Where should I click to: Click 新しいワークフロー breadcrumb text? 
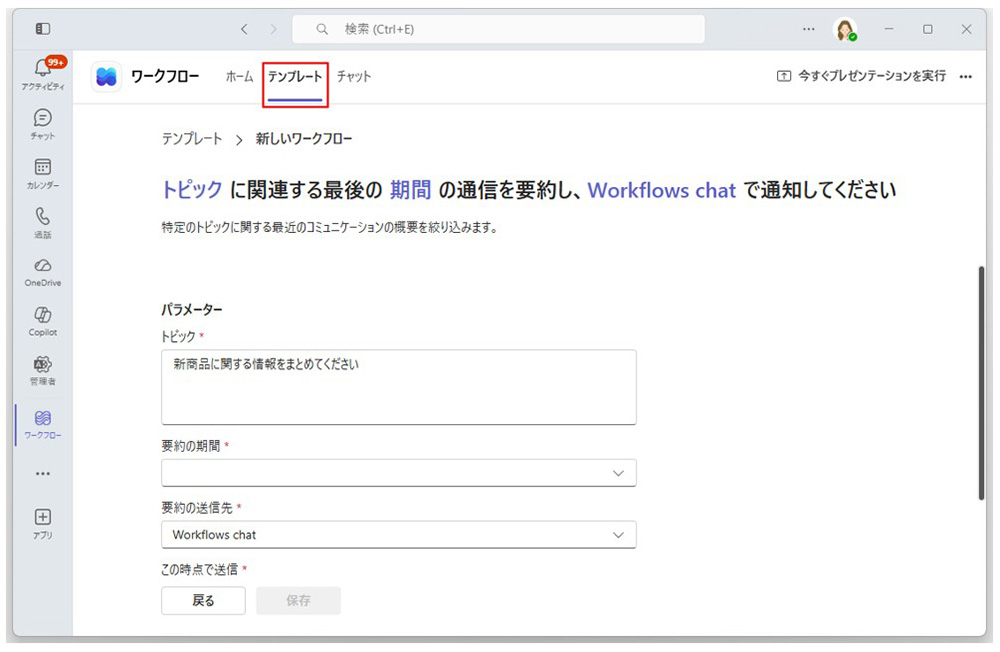[304, 139]
